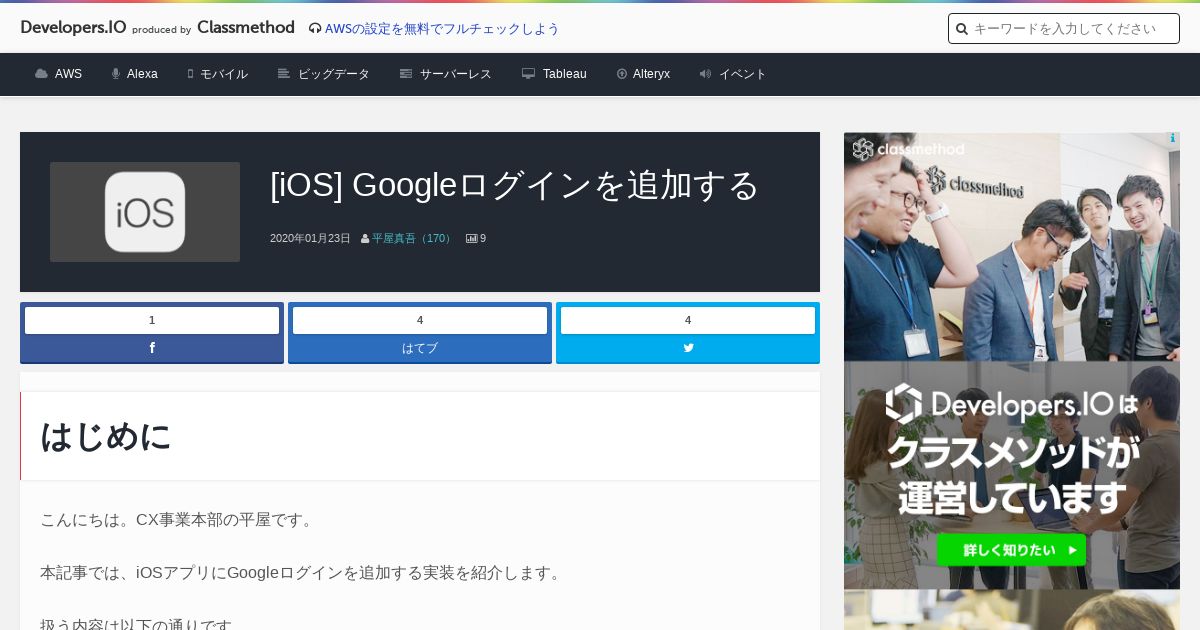
Task: Bookmark article with はてブ button
Action: (x=420, y=348)
